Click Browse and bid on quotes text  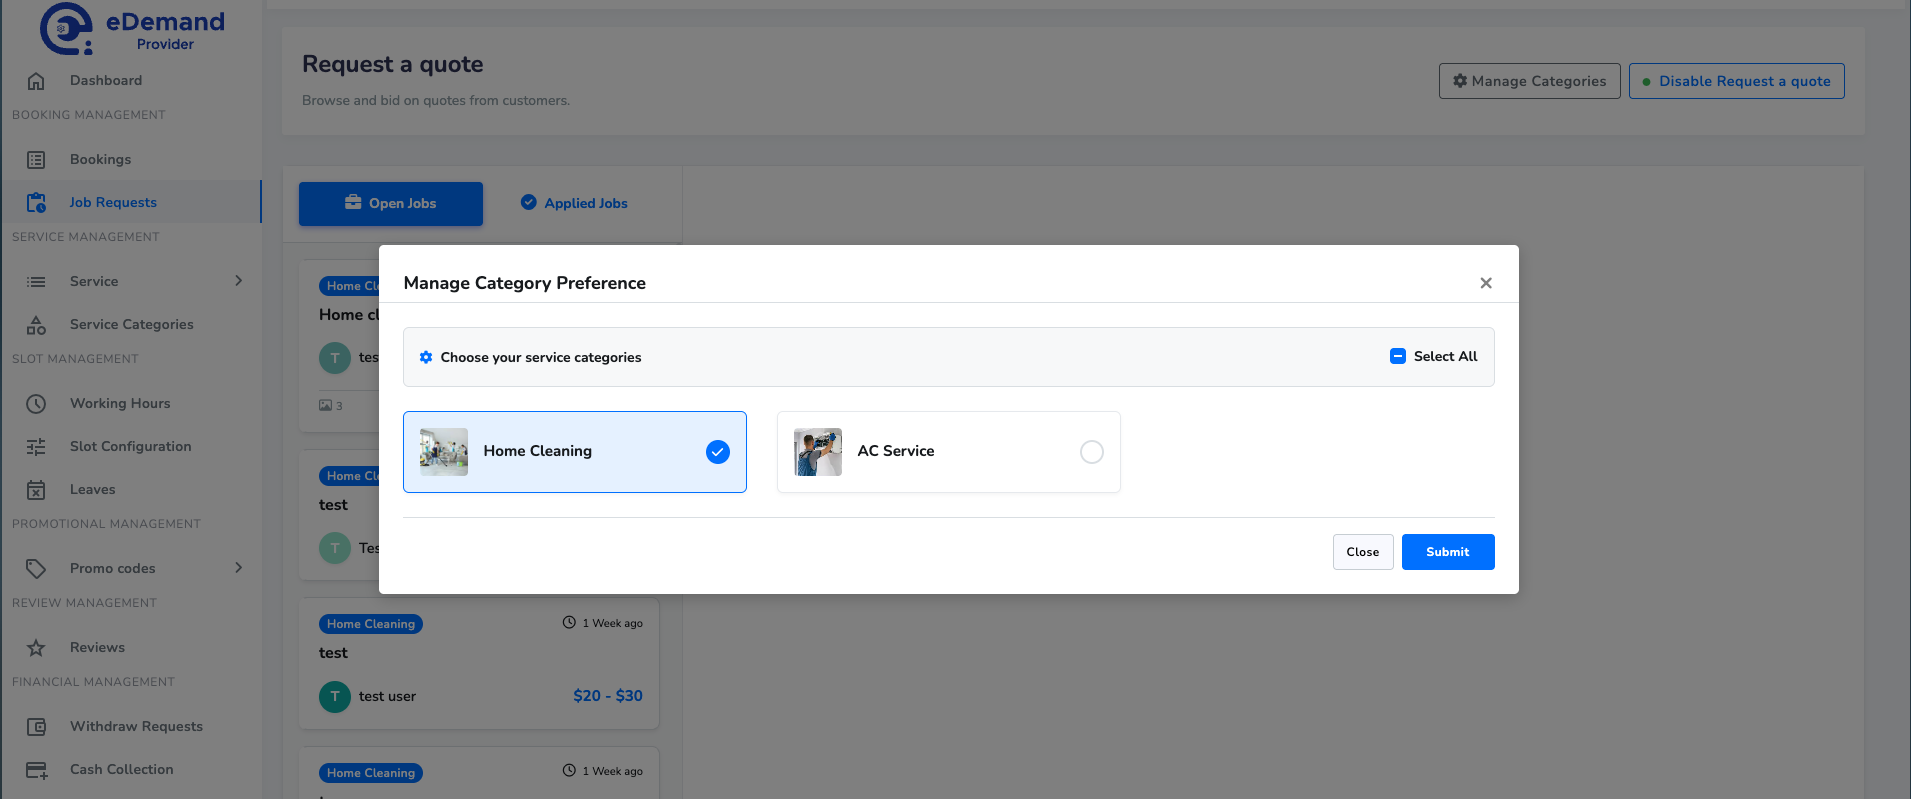point(436,101)
